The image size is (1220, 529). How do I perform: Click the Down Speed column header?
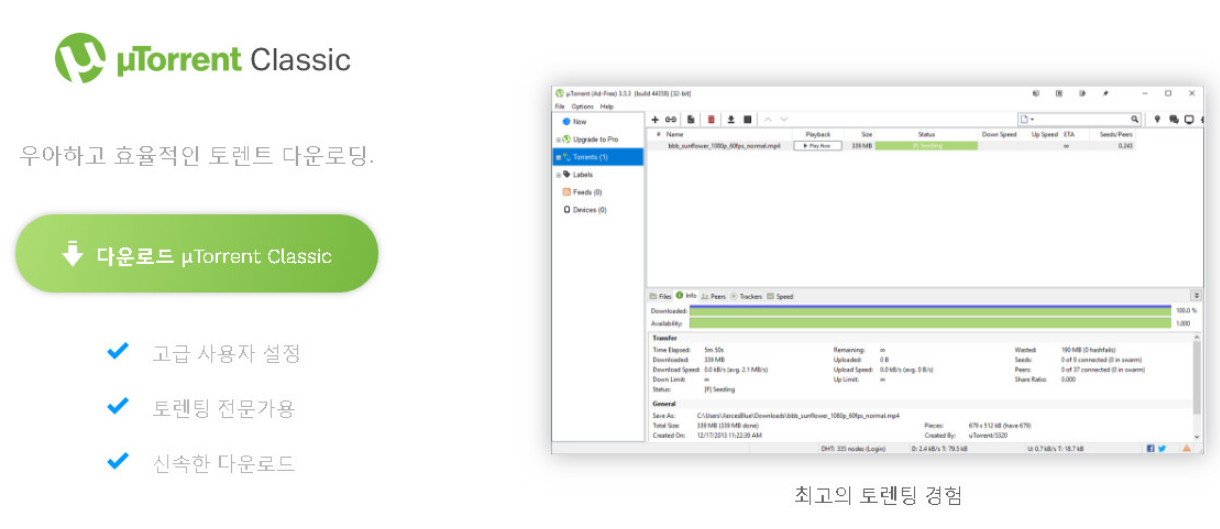point(999,134)
